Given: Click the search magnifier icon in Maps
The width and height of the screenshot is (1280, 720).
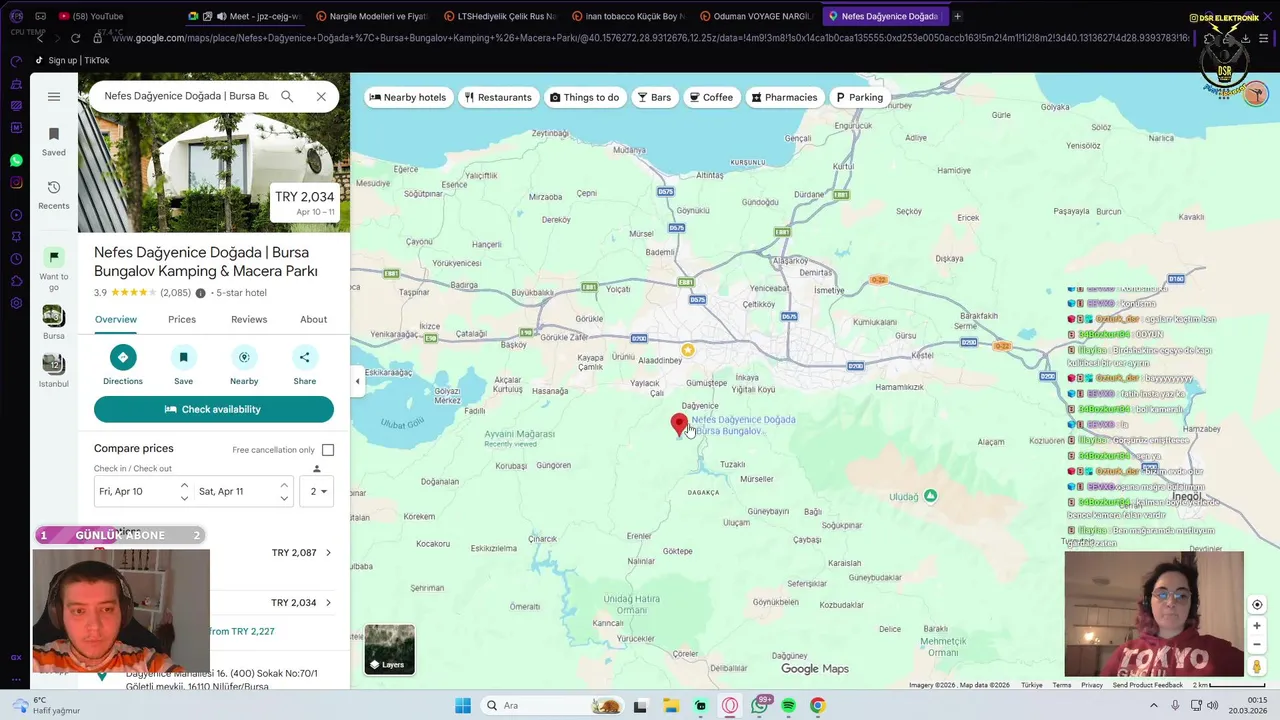Looking at the screenshot, I should (x=287, y=97).
